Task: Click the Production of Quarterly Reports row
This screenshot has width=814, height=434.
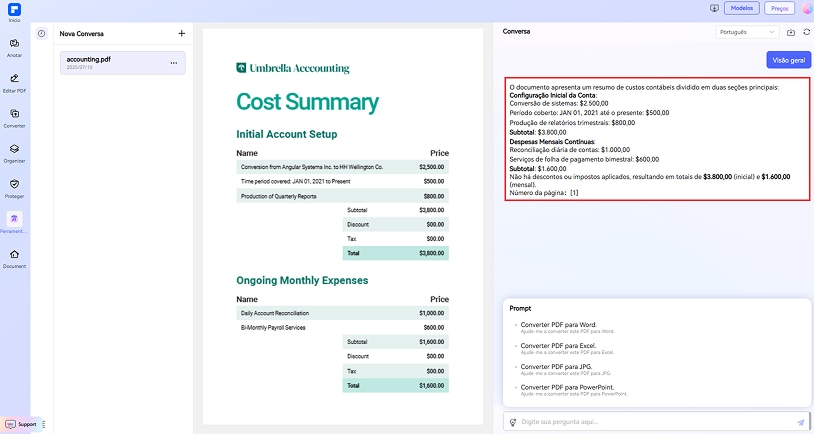Action: coord(343,196)
